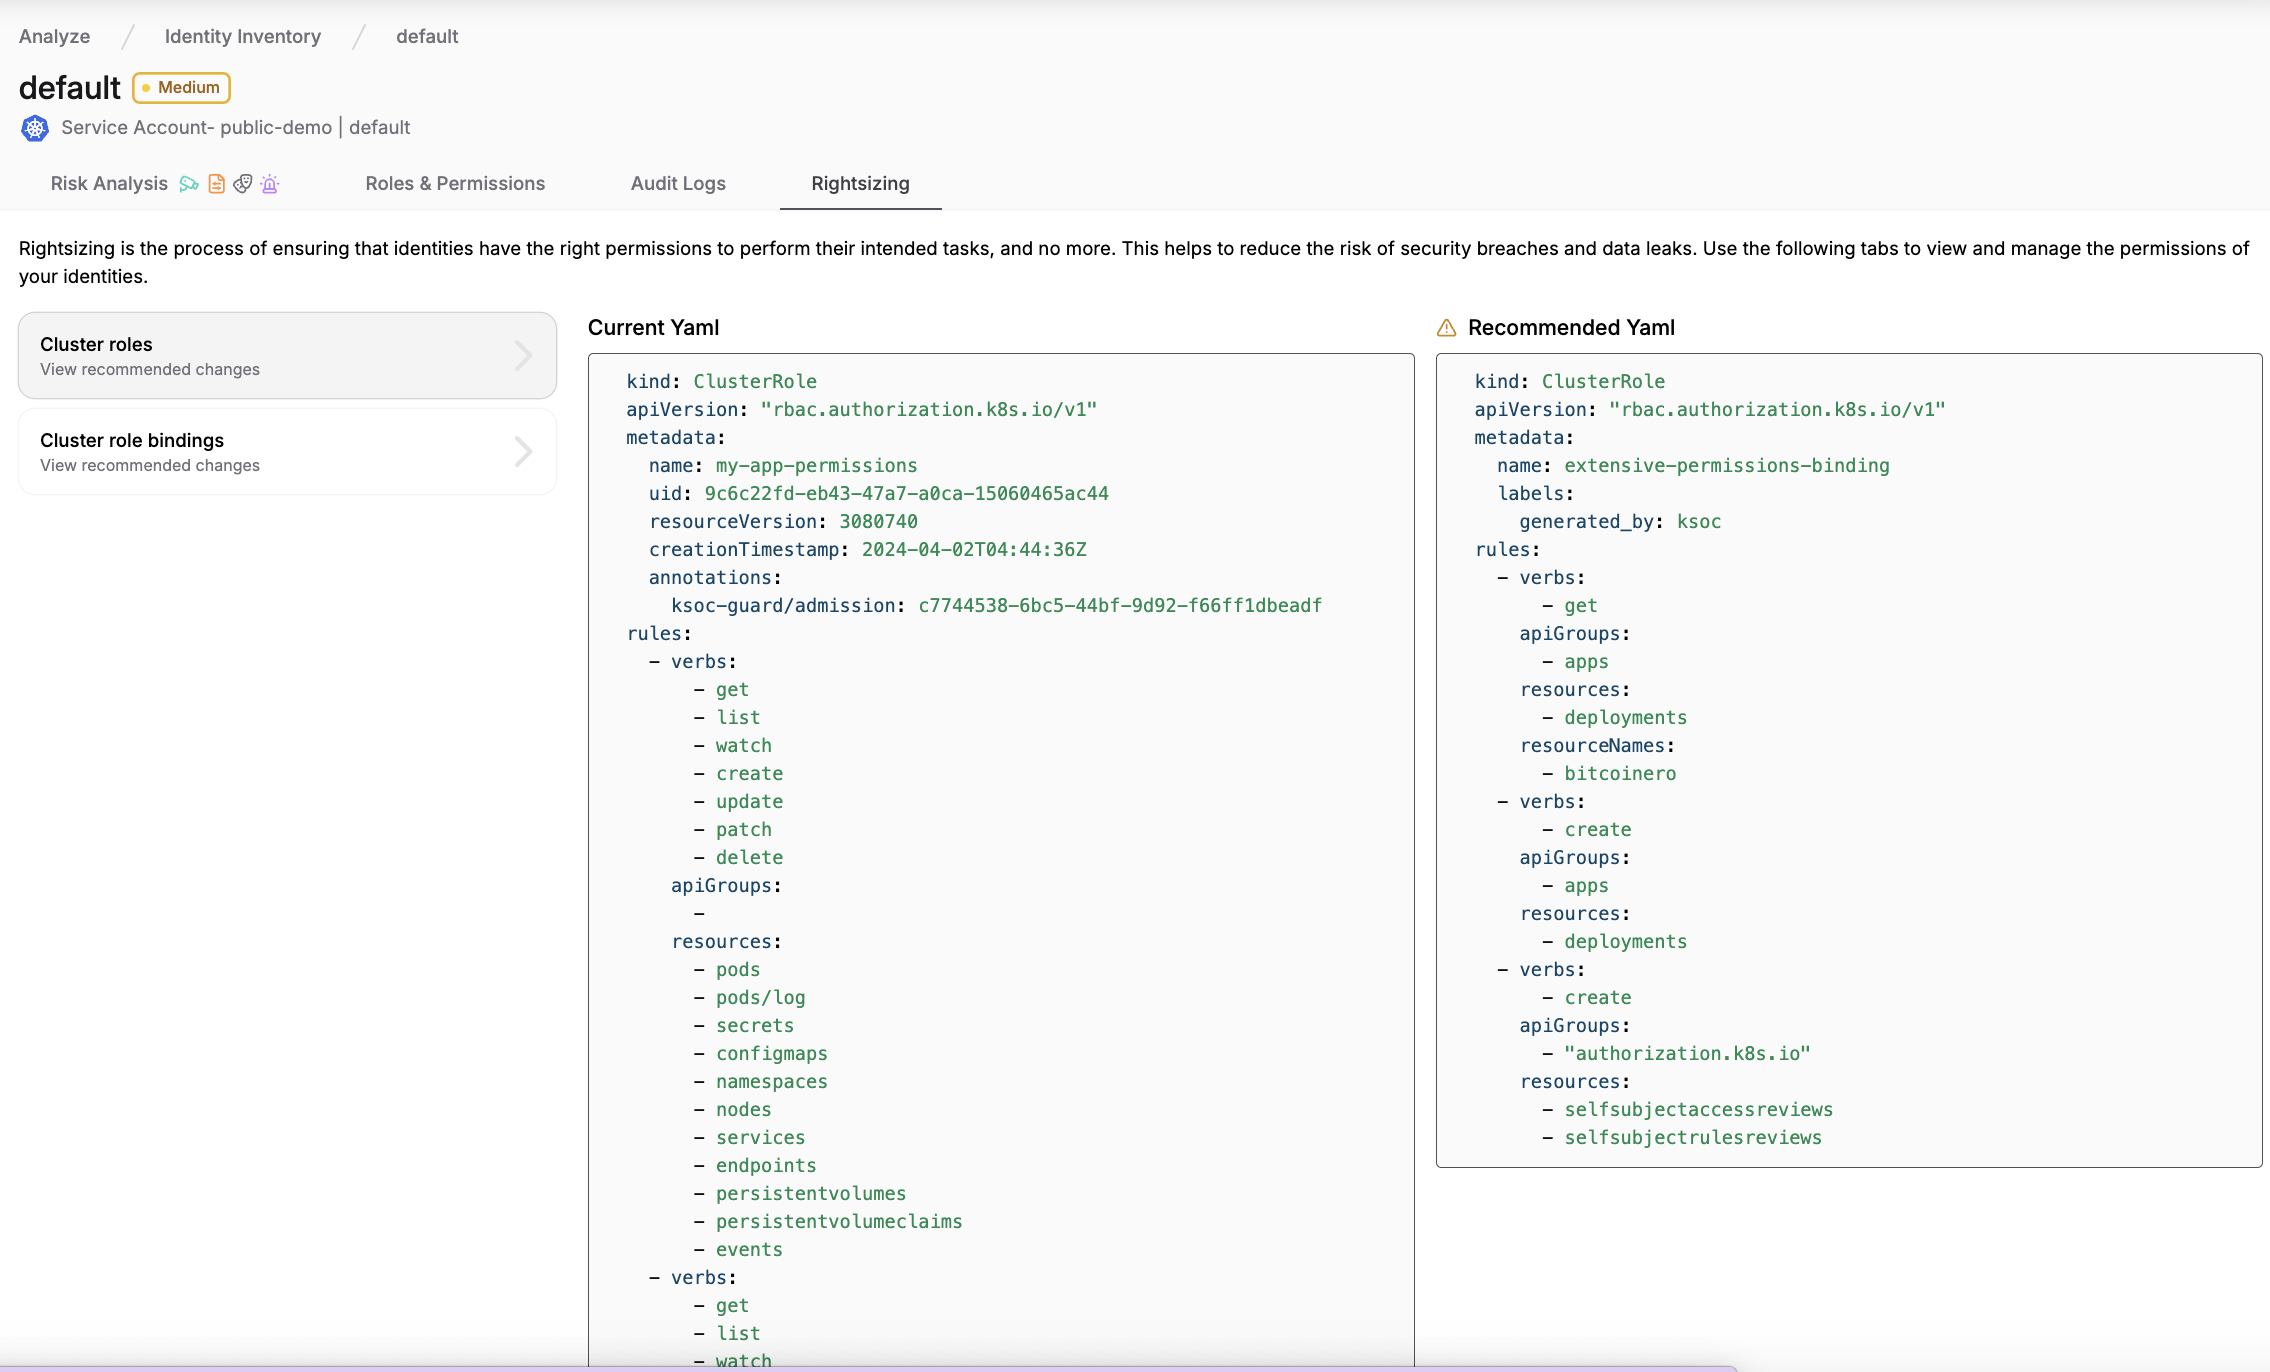This screenshot has height=1372, width=2270.
Task: Select the Roles & Permissions tab
Action: pos(456,183)
